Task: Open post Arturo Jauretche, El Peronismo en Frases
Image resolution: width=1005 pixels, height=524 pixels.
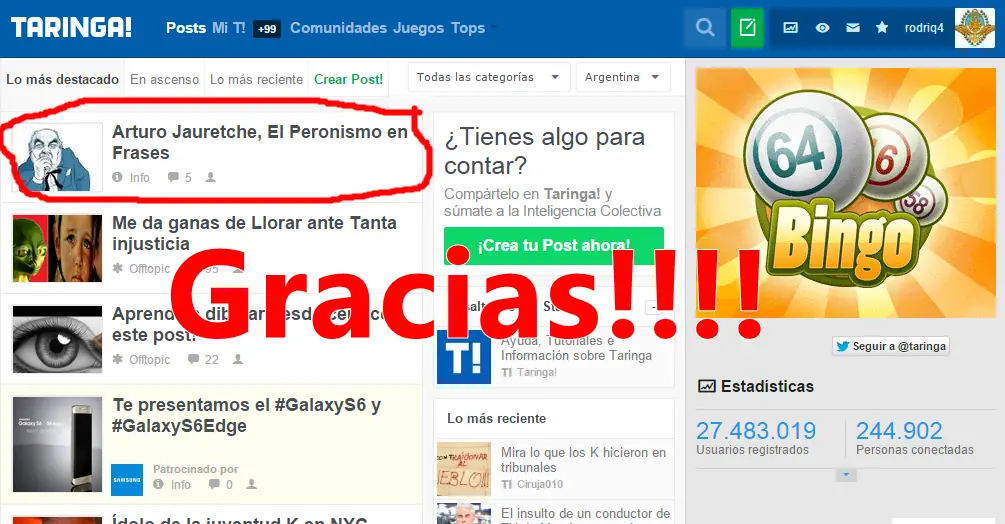Action: point(260,142)
